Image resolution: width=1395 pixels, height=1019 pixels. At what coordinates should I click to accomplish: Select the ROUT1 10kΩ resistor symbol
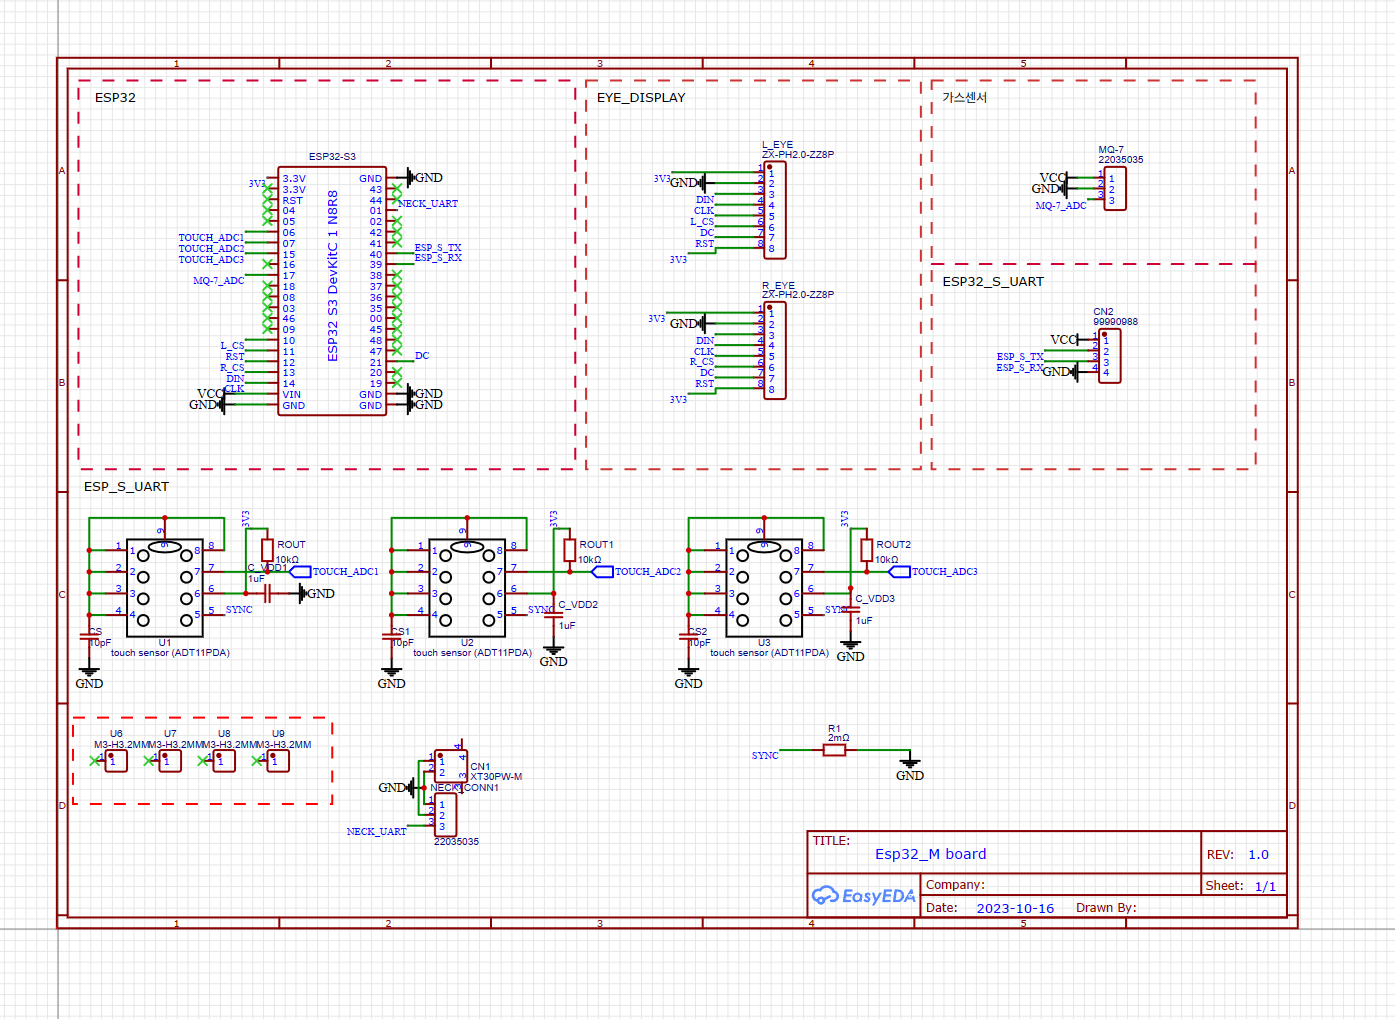click(569, 550)
